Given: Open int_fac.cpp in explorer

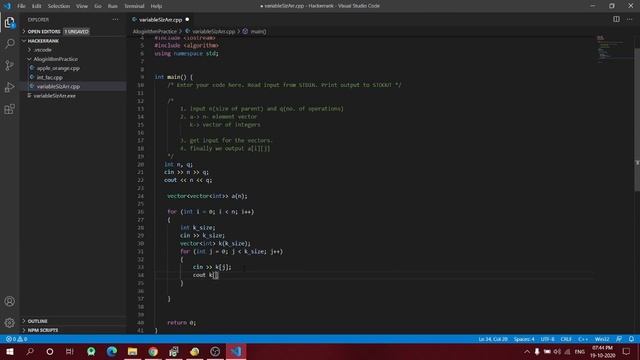Looking at the screenshot, I should point(50,77).
